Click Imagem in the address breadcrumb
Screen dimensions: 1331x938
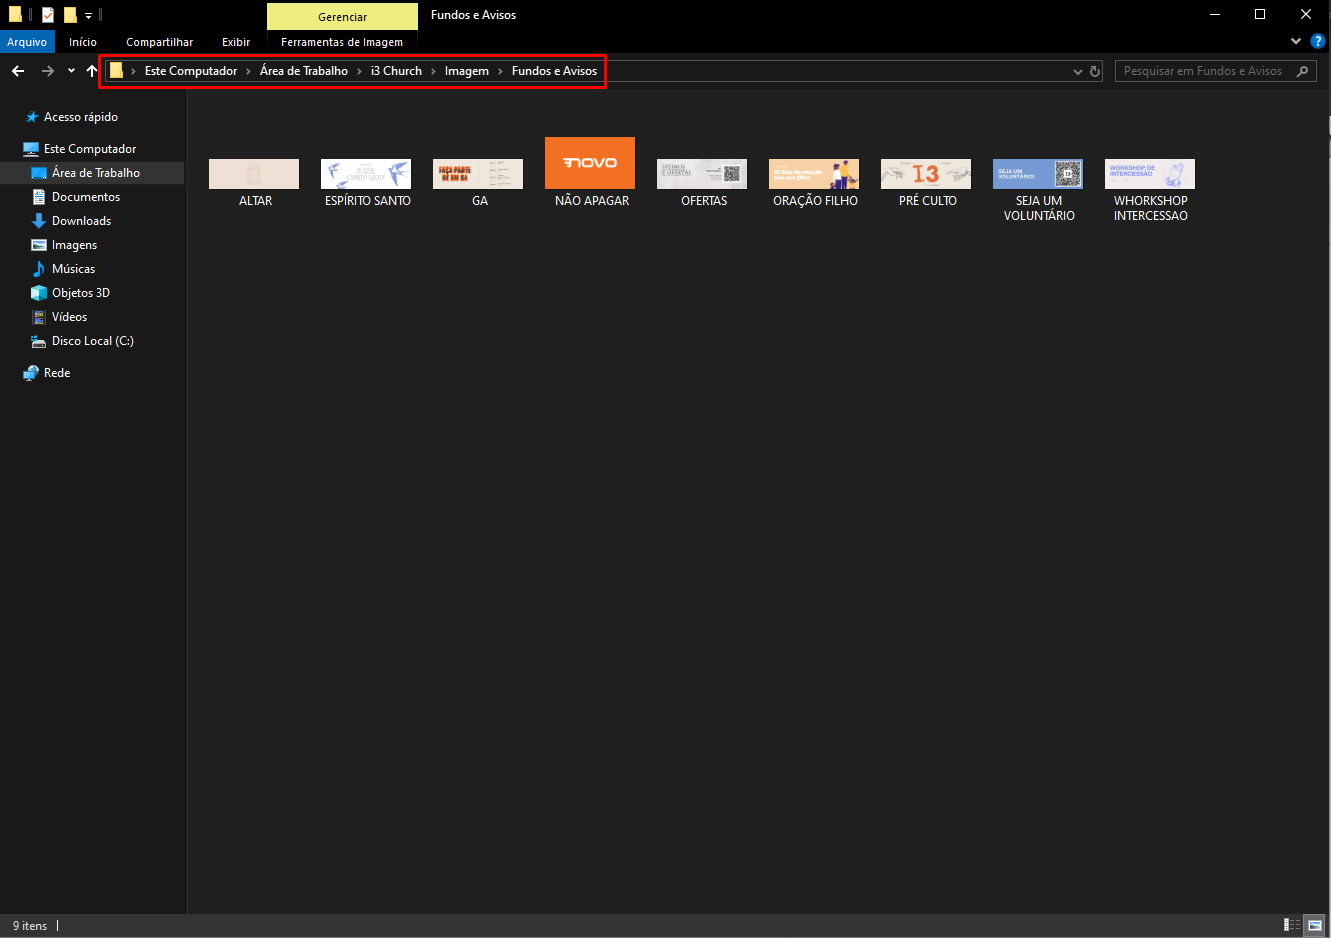tap(467, 71)
